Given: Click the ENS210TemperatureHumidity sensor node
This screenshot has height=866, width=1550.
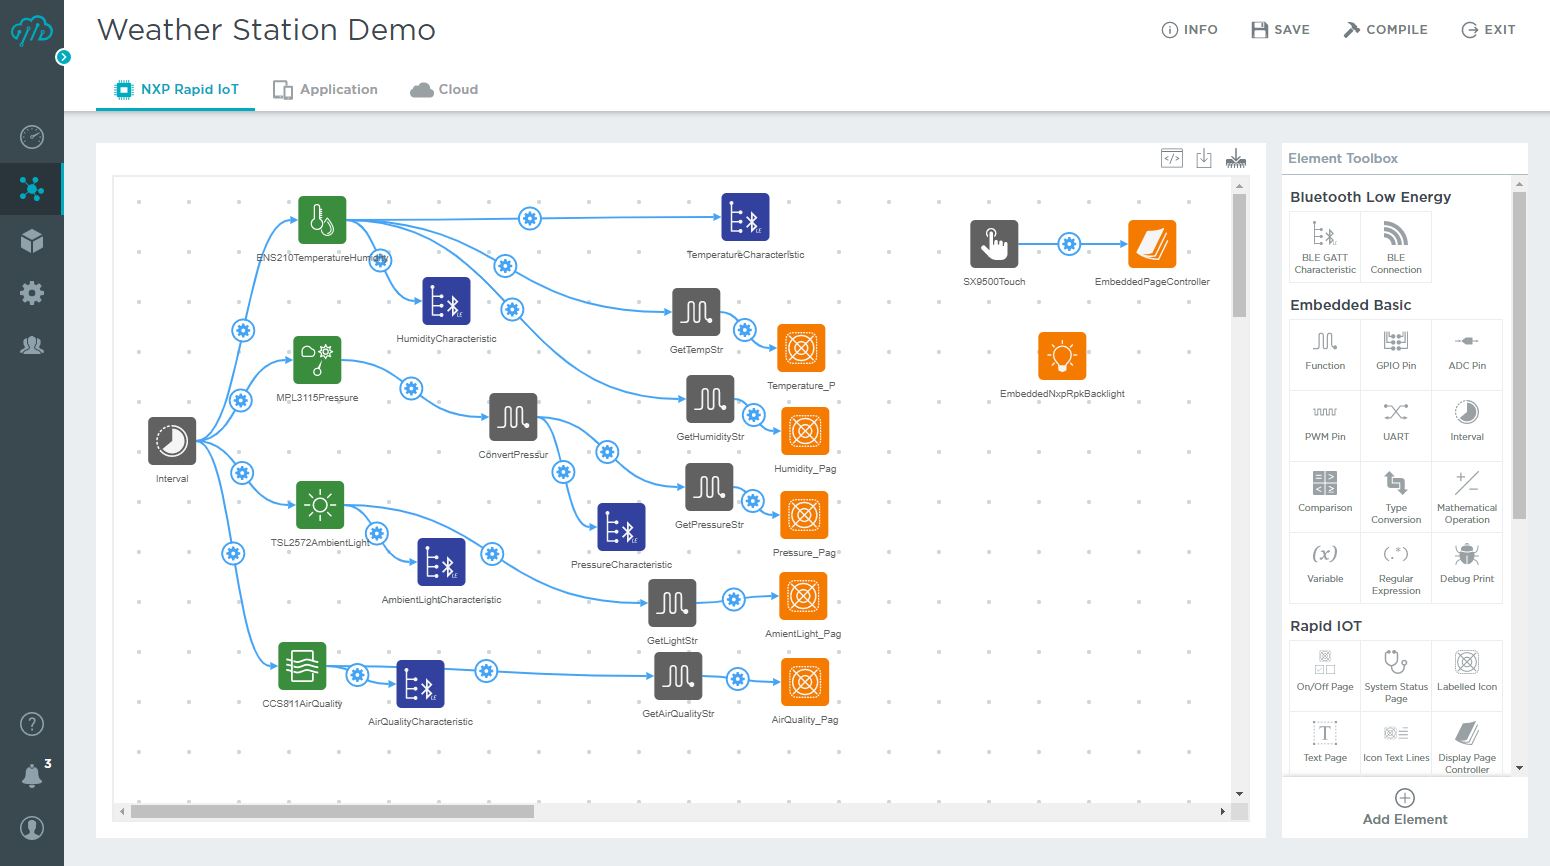Looking at the screenshot, I should pyautogui.click(x=322, y=220).
